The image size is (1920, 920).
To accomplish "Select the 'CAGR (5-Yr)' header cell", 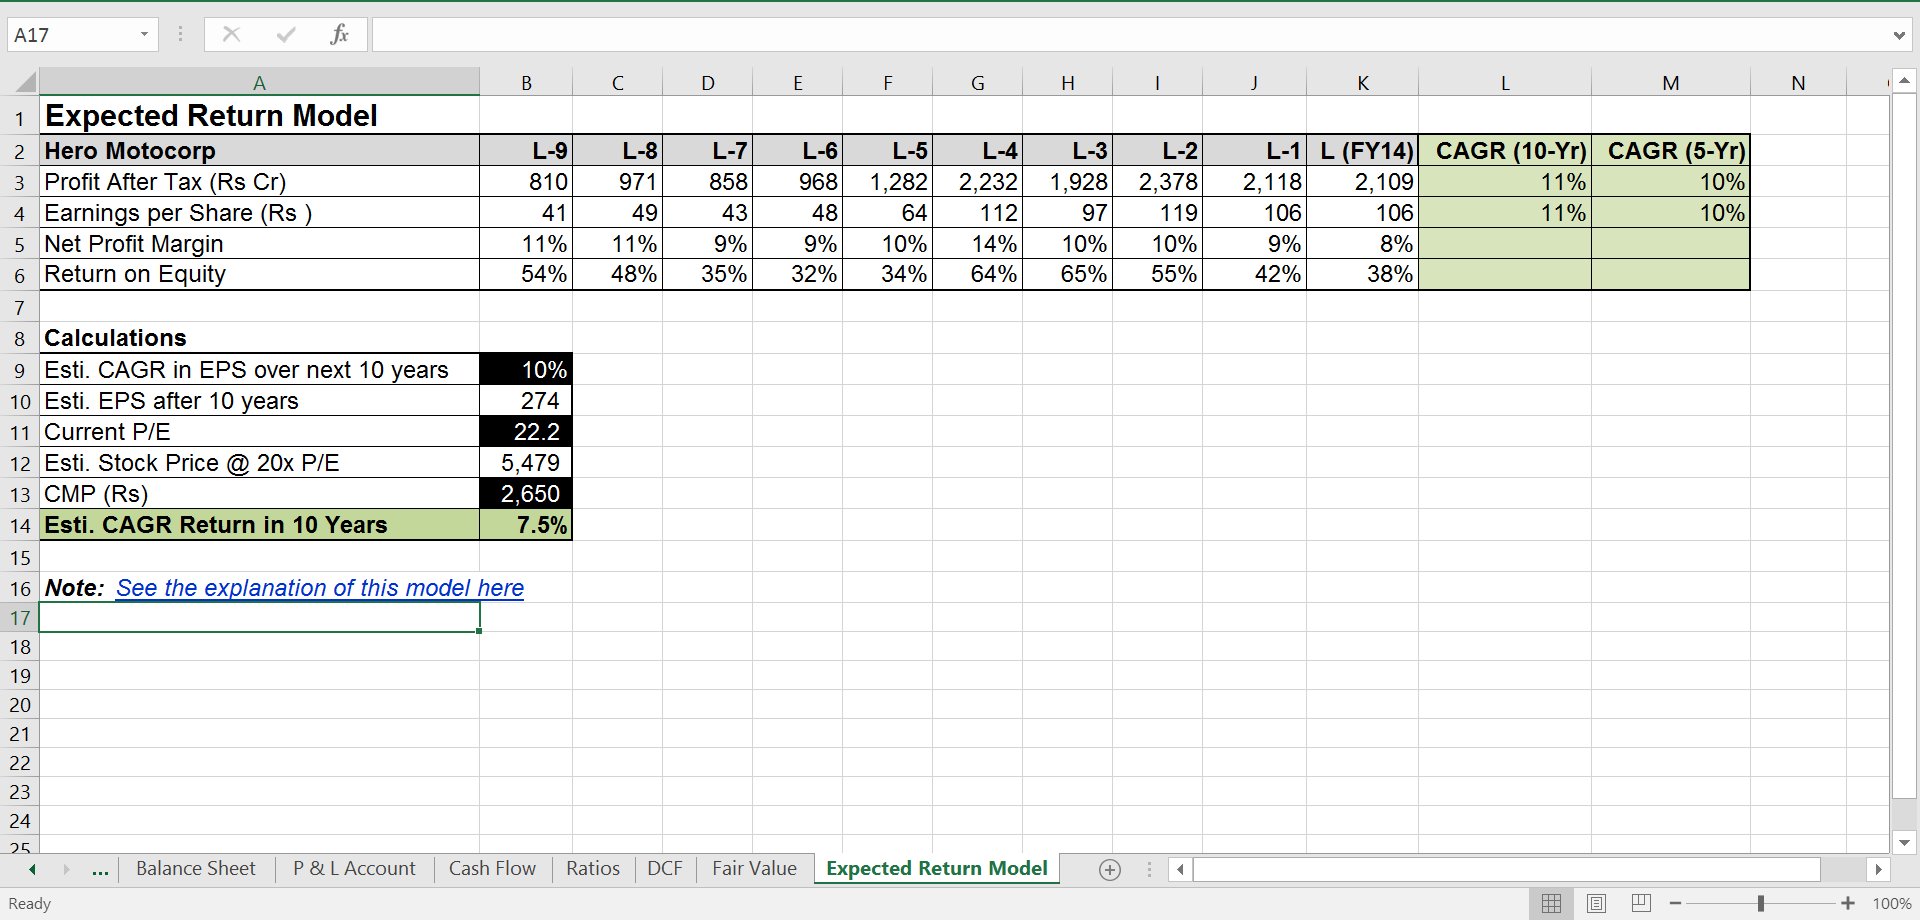I will tap(1671, 151).
